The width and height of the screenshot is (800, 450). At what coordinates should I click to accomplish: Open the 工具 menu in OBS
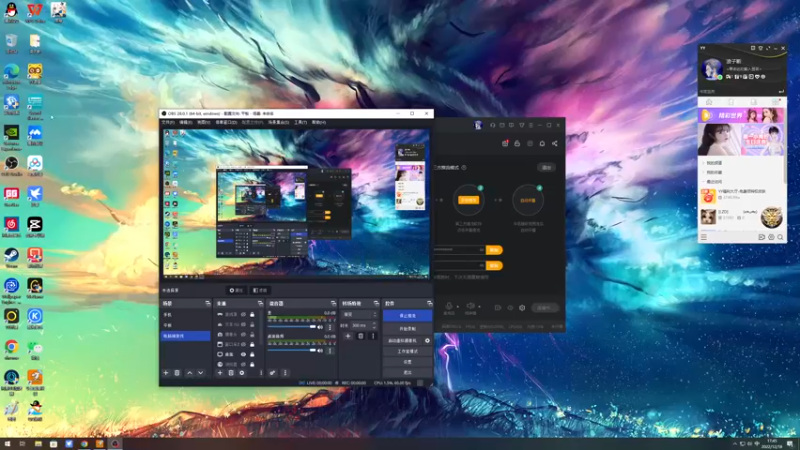[x=301, y=122]
